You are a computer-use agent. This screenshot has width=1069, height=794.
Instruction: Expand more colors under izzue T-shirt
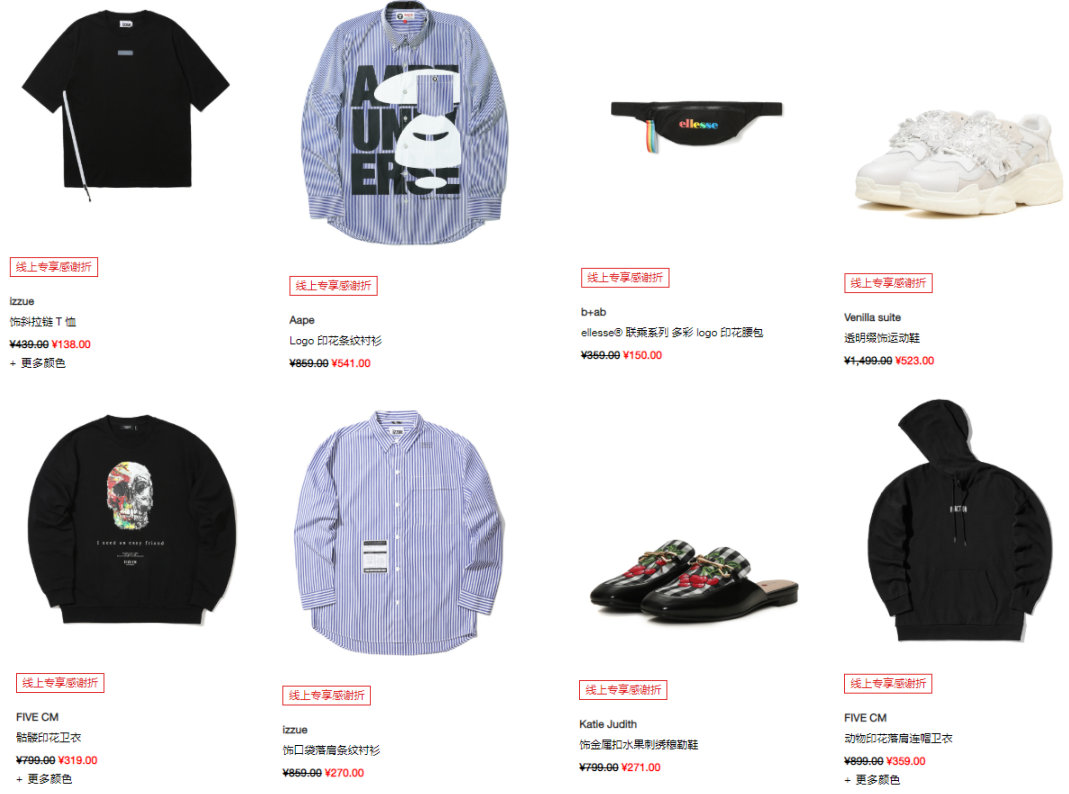coord(37,363)
